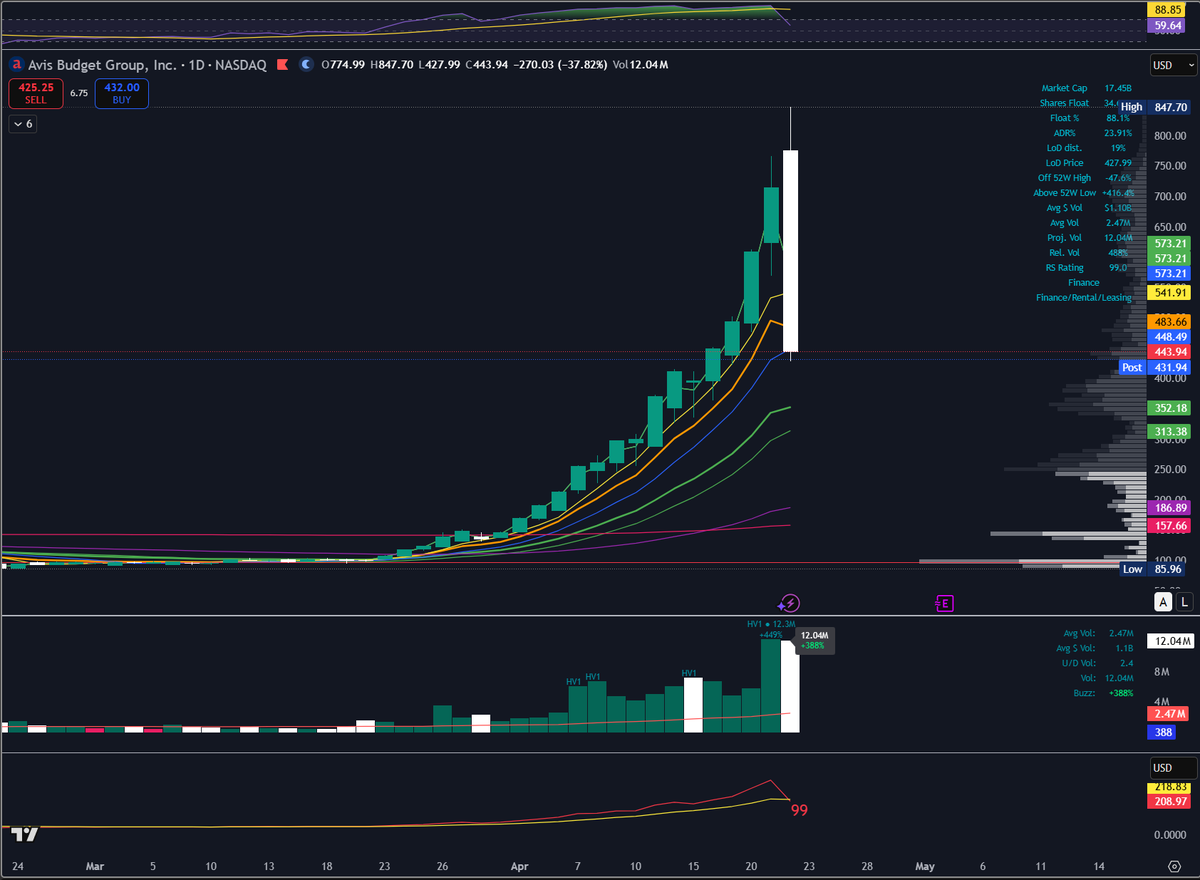Click the moon post-market session icon
The image size is (1200, 880).
tap(306, 65)
